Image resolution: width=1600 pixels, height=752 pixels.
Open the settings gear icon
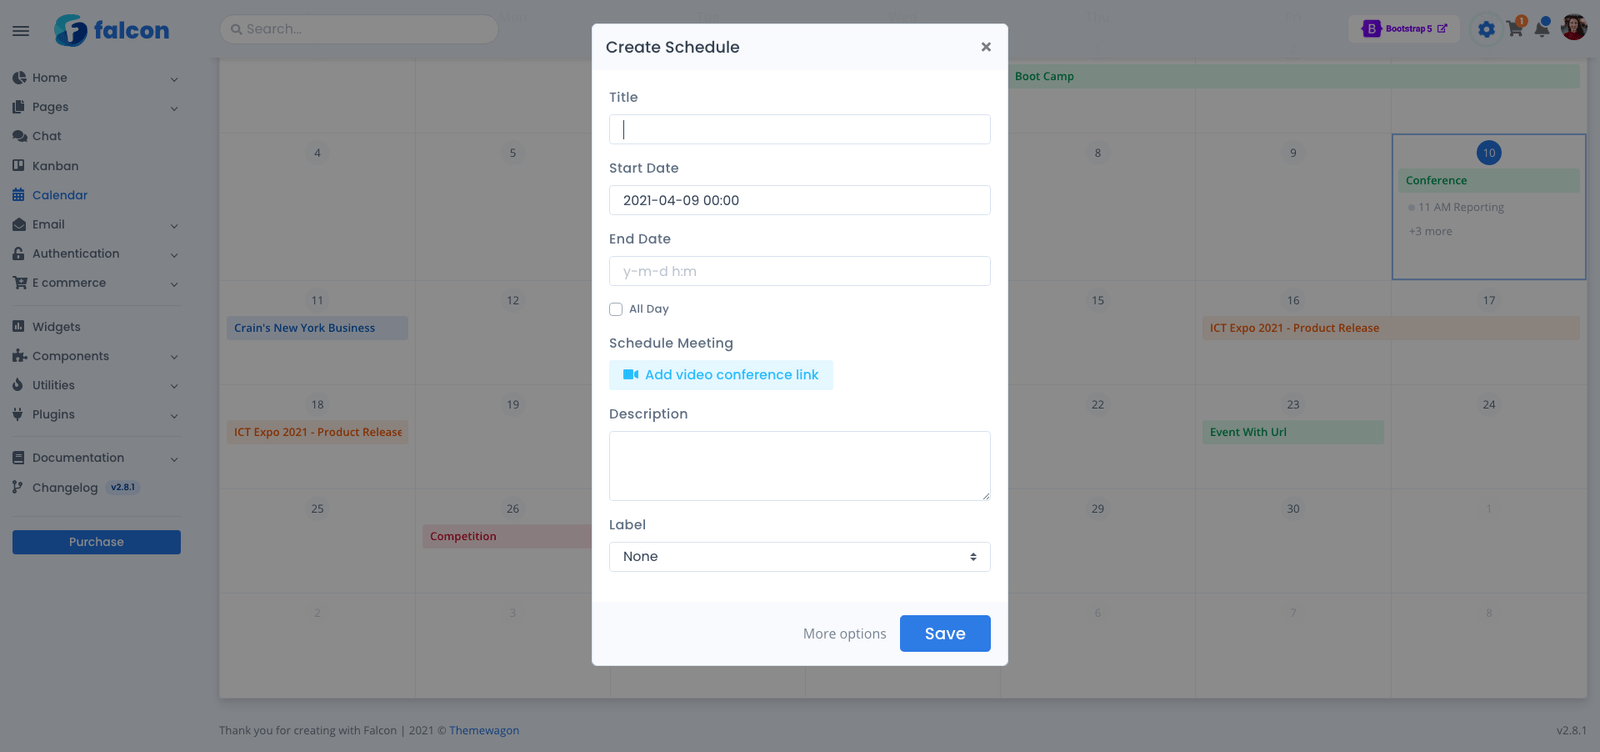(x=1486, y=29)
